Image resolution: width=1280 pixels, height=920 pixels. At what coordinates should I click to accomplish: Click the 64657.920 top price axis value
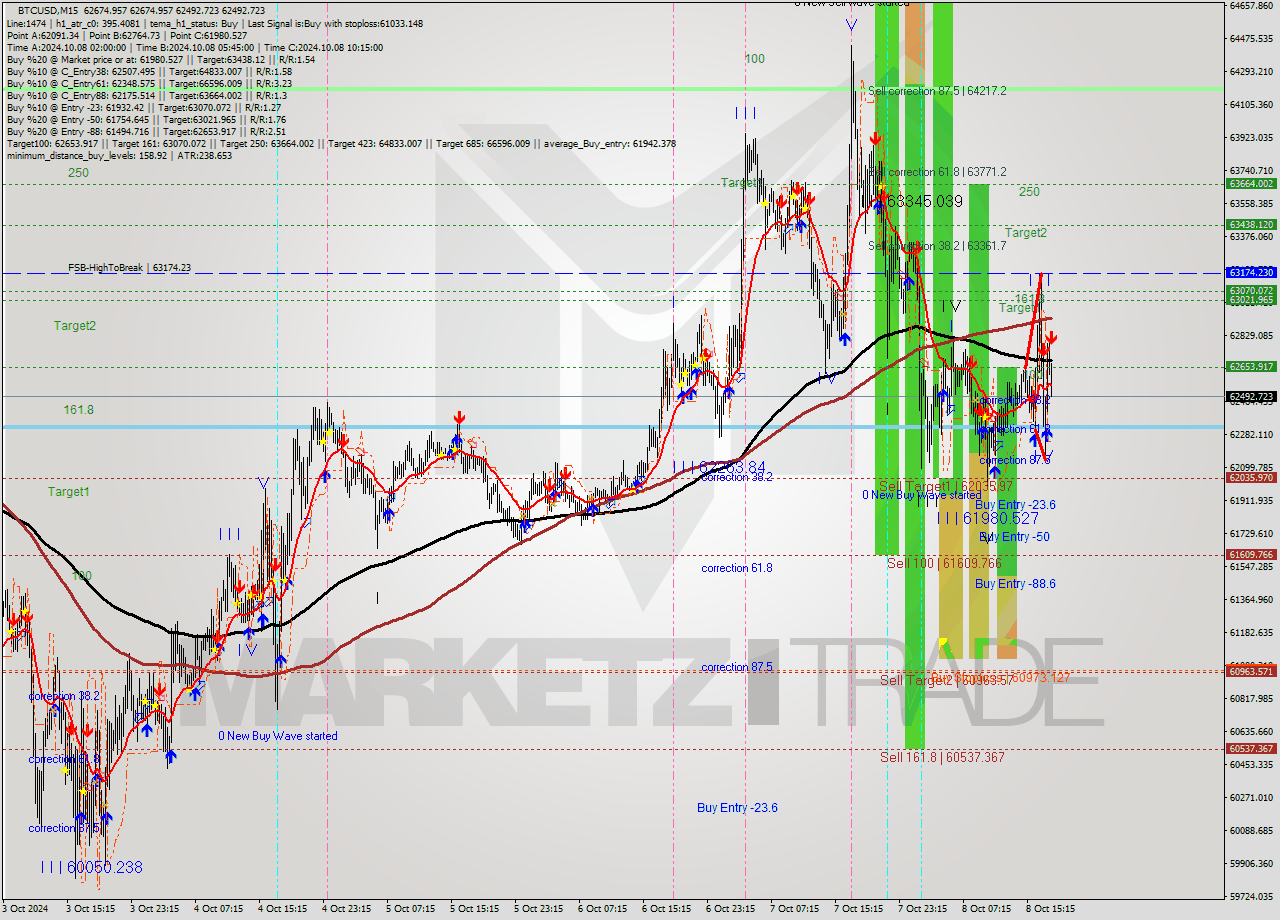[1251, 5]
